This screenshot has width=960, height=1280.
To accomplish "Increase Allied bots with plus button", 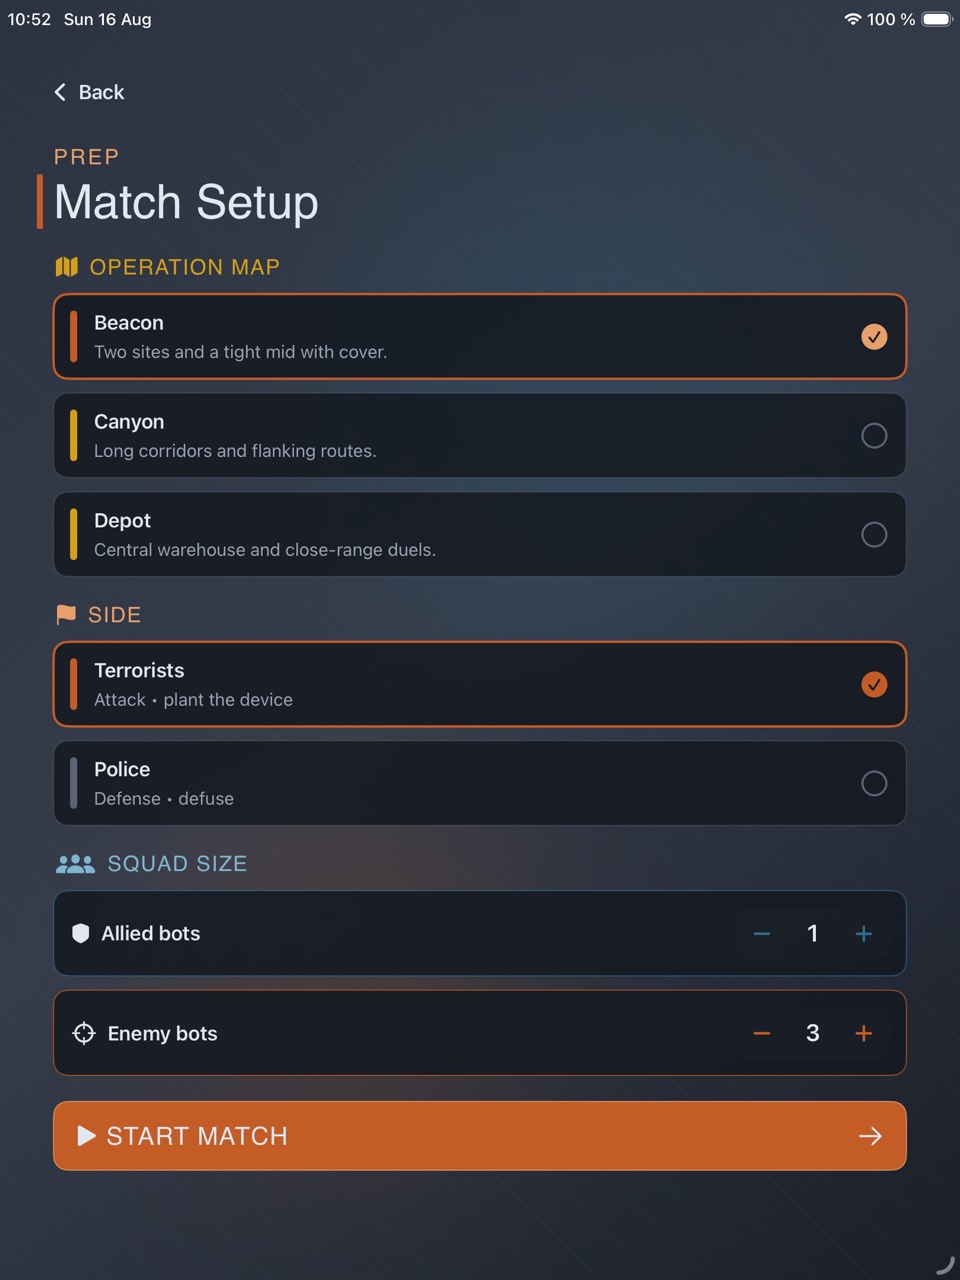I will (x=864, y=934).
